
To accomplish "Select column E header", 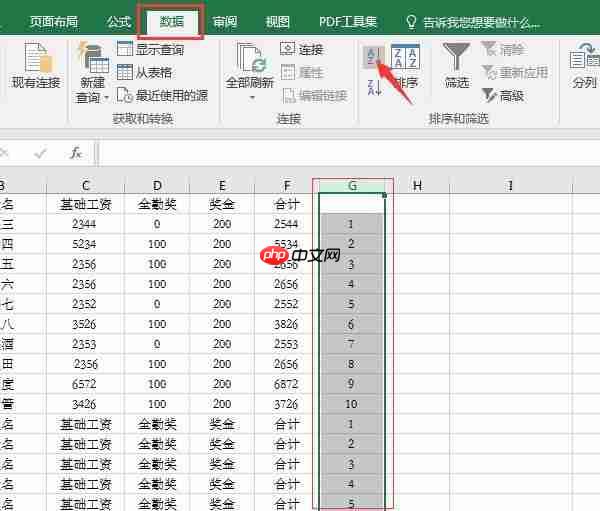I will pyautogui.click(x=222, y=186).
